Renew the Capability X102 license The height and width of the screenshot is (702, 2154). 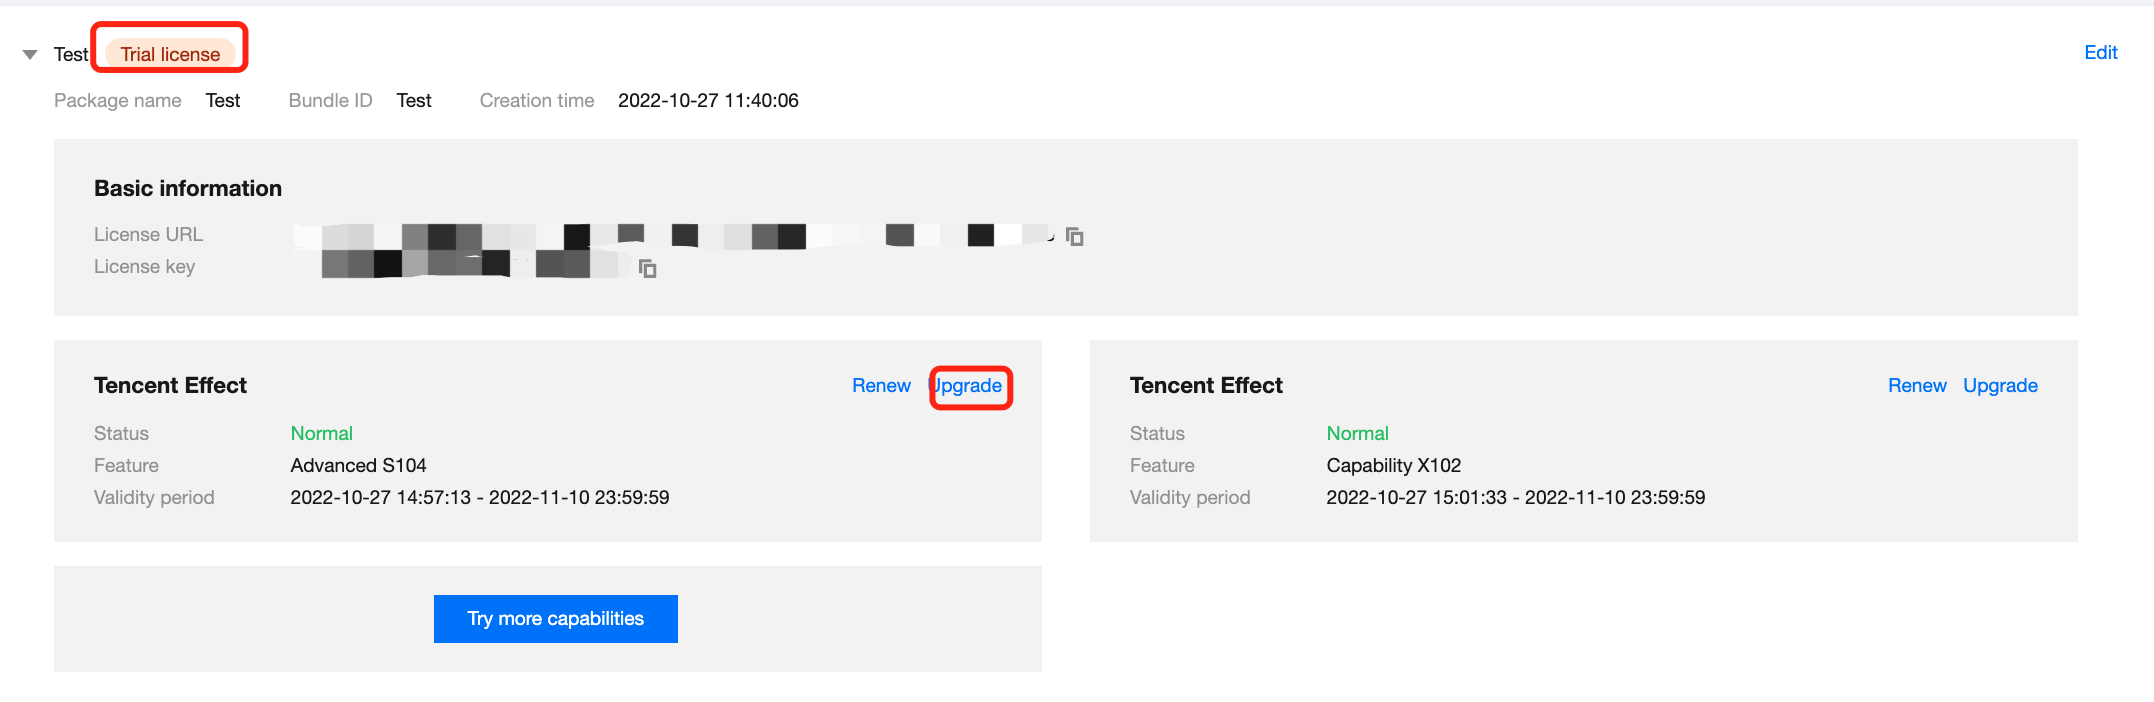(1917, 386)
